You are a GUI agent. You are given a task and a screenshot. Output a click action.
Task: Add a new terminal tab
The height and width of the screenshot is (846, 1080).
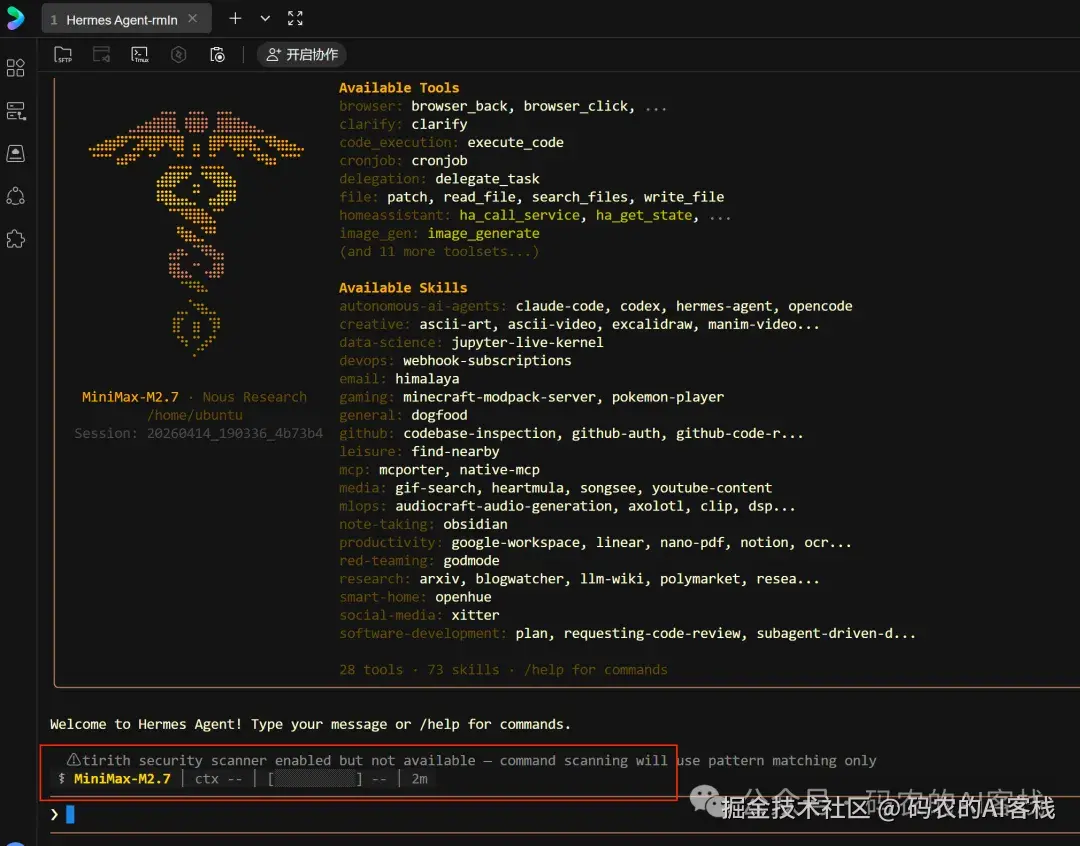coord(235,19)
